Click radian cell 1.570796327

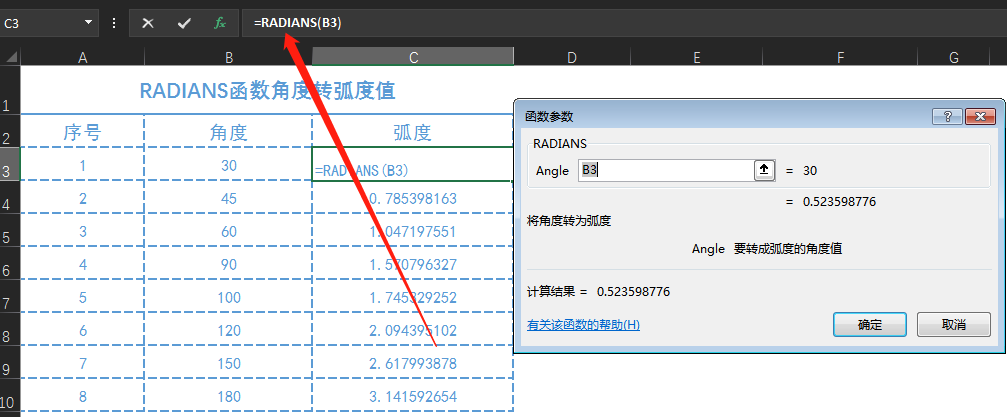(x=412, y=264)
